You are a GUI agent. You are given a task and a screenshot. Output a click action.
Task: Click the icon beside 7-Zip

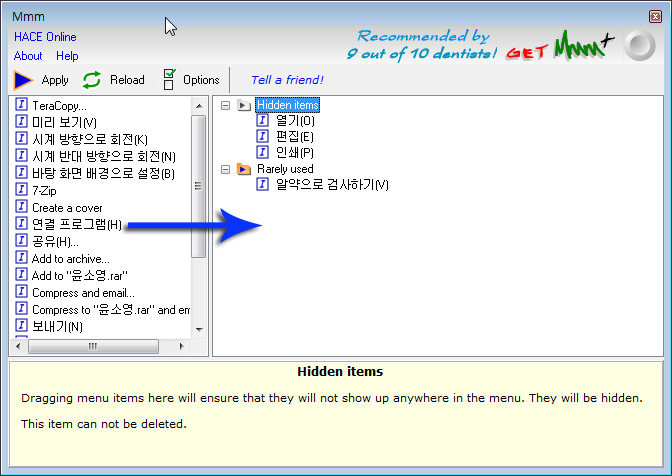pos(21,189)
